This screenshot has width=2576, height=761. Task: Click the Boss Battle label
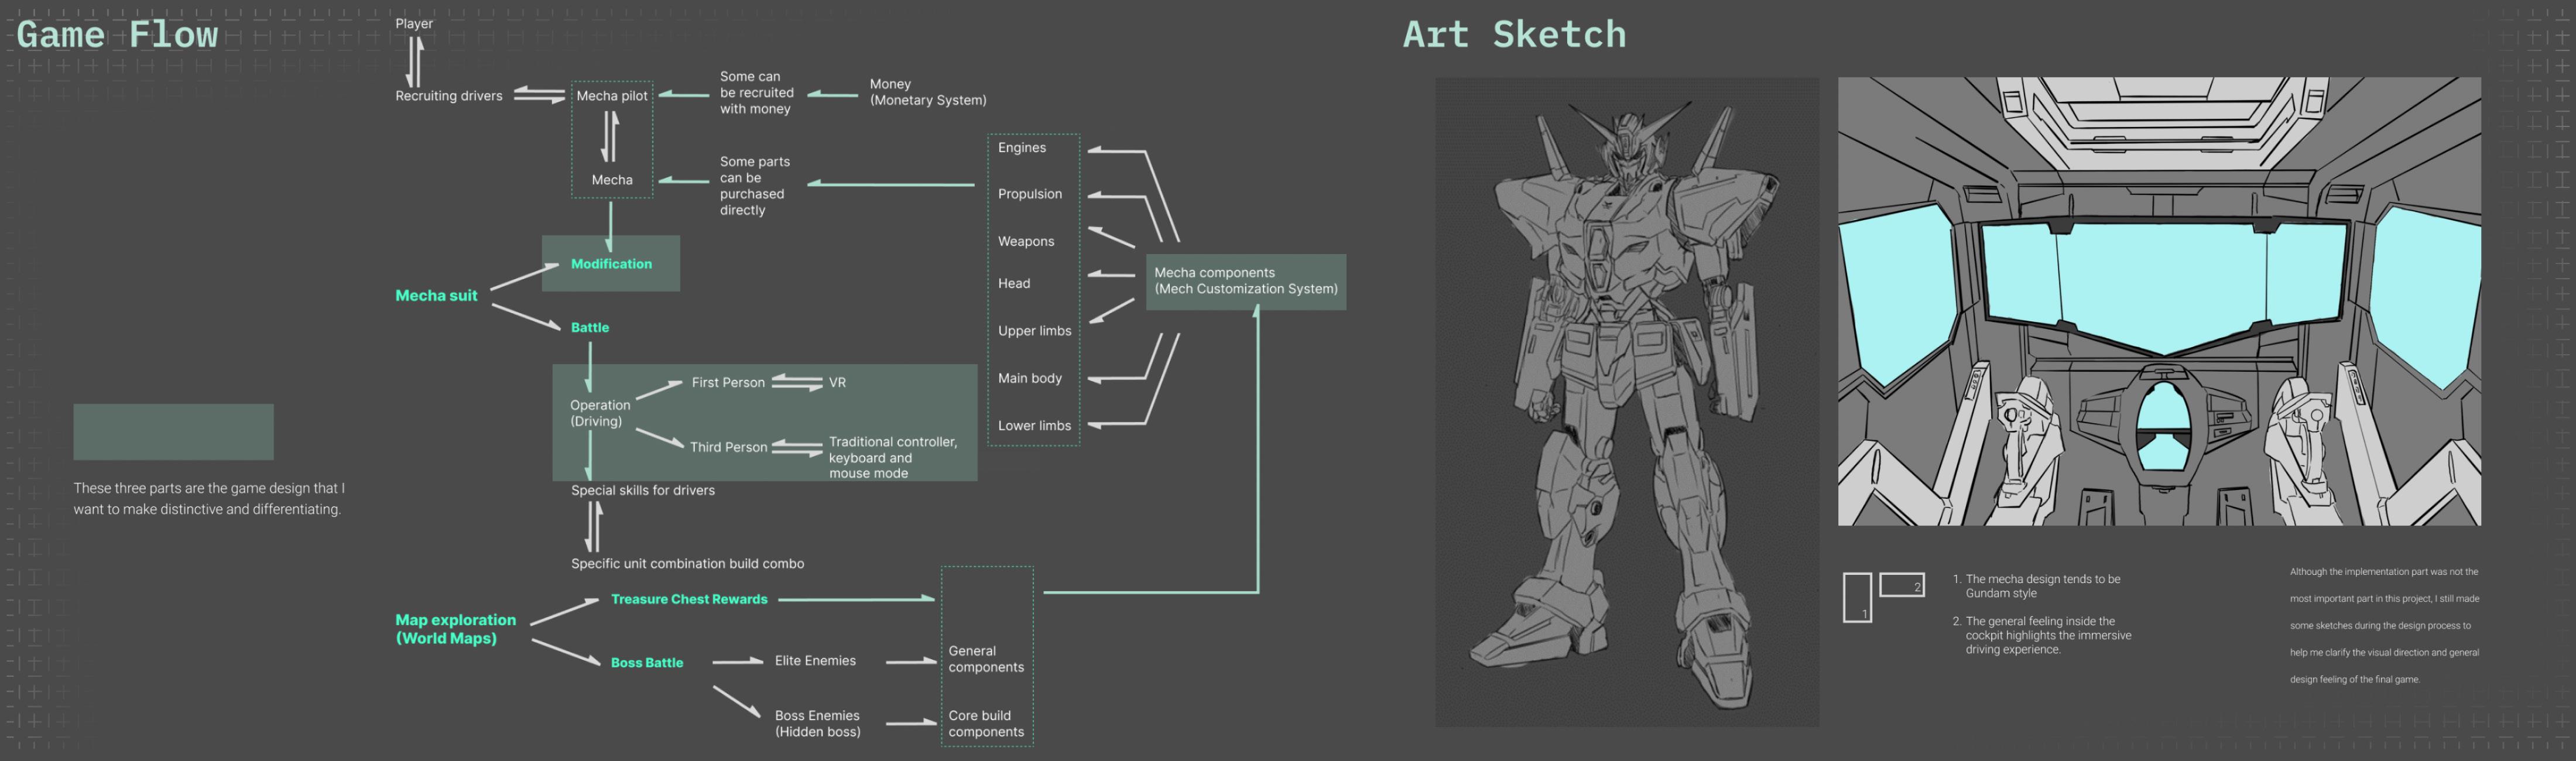(647, 662)
